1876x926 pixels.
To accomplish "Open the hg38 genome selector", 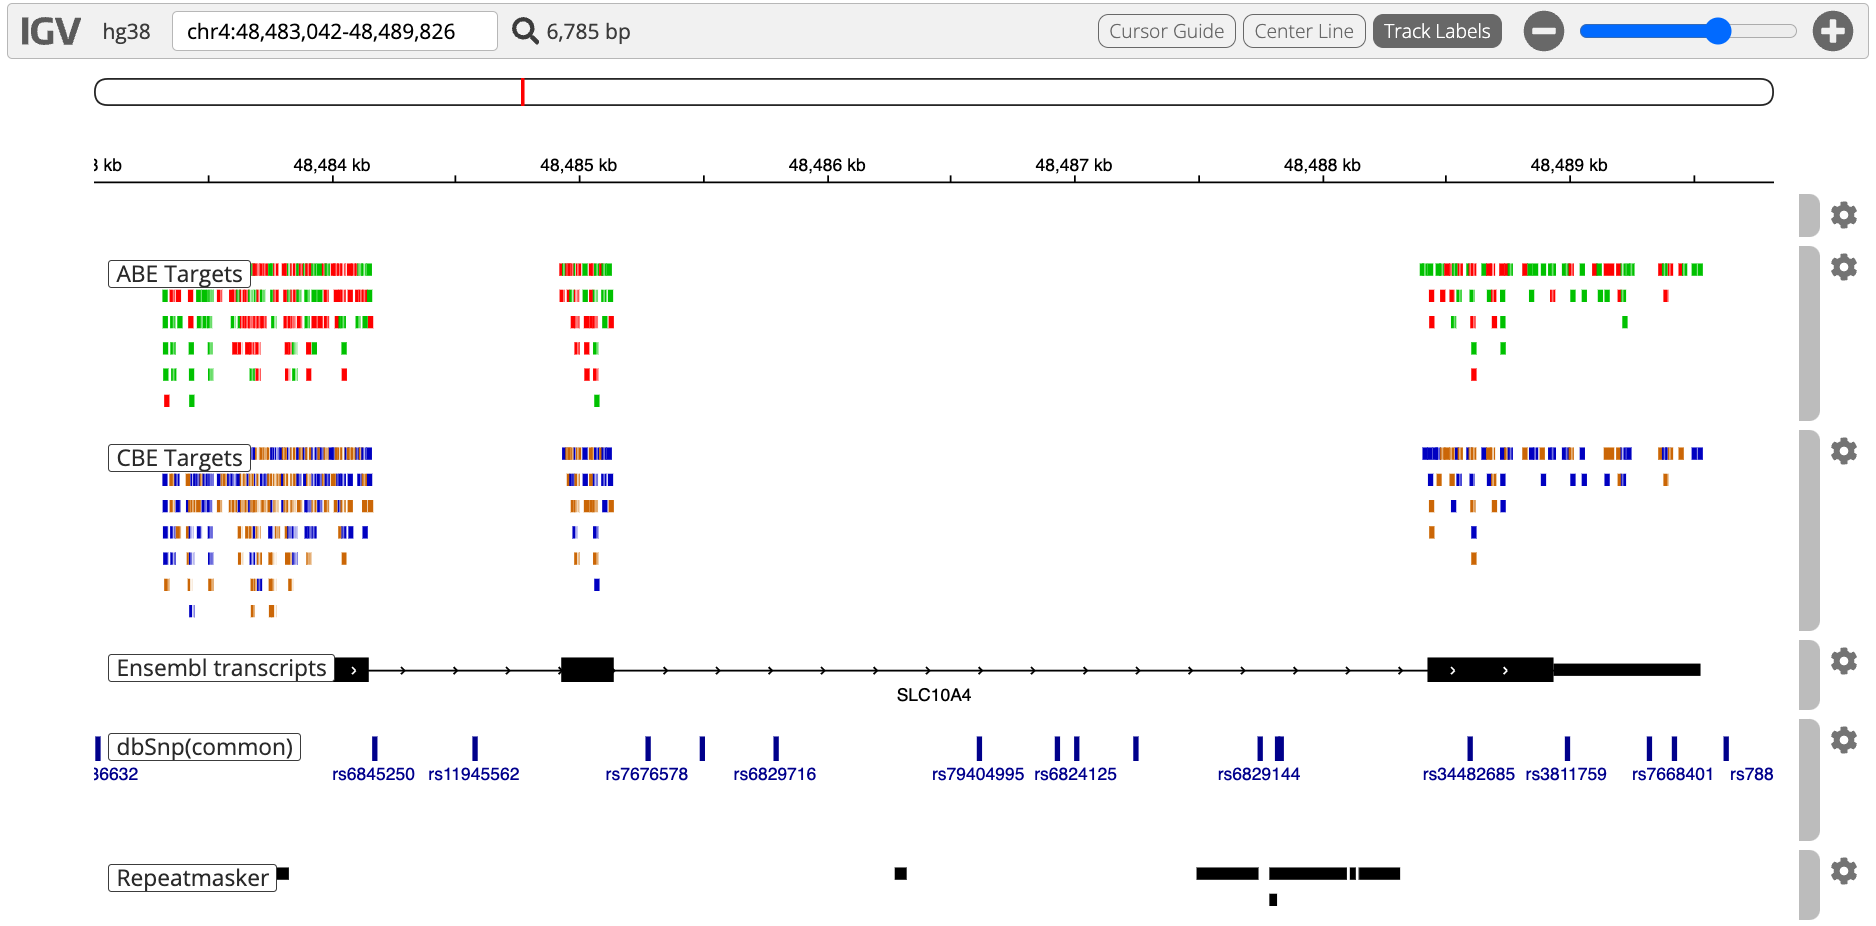I will [x=127, y=31].
